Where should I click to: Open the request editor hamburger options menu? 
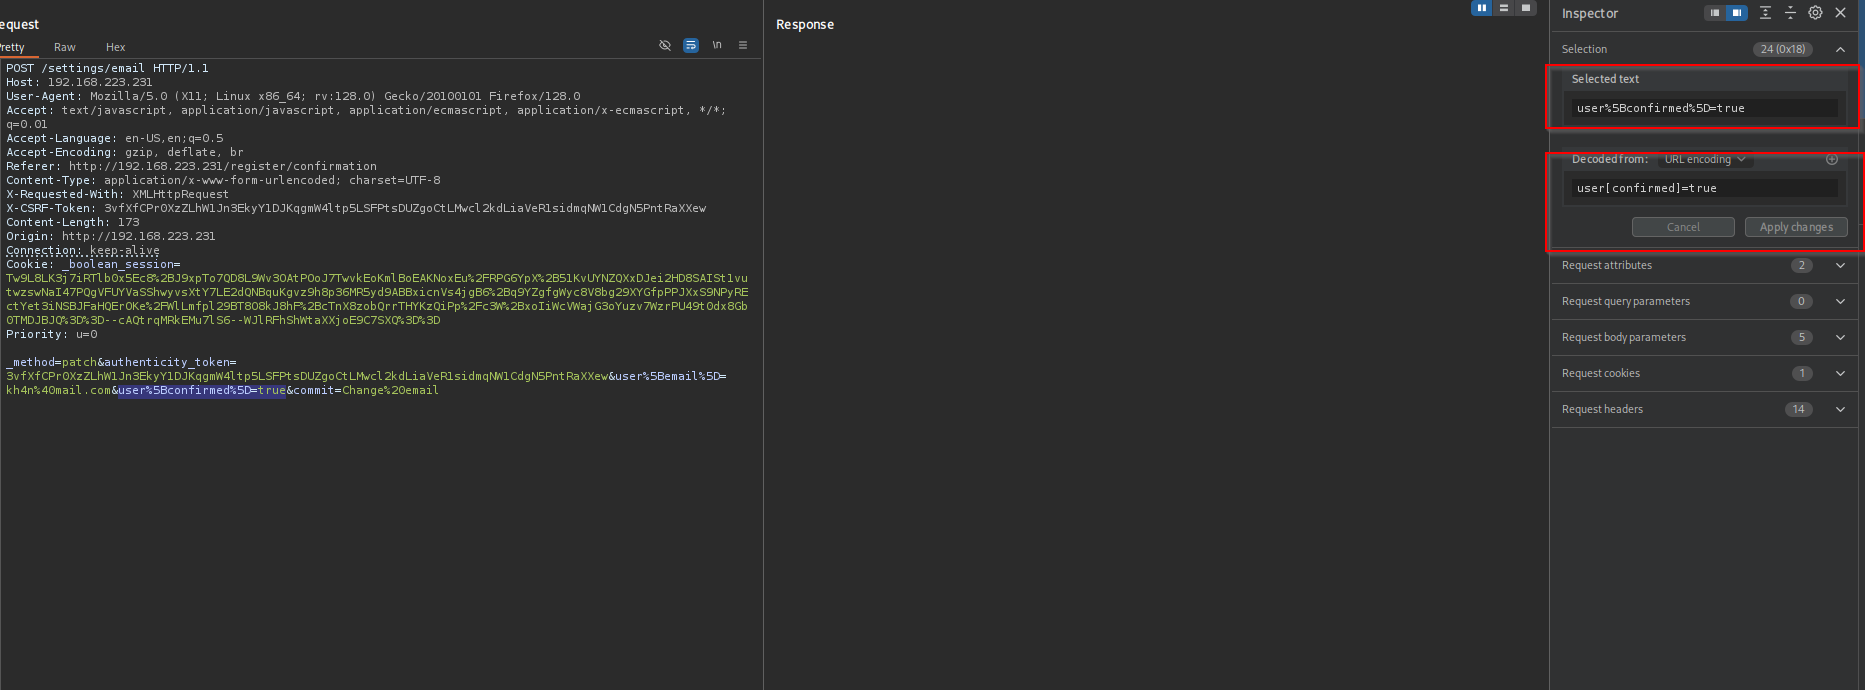click(x=743, y=46)
